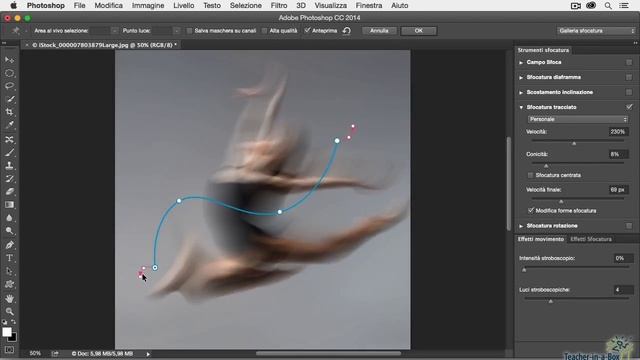Enable Sfocatura centrata checkbox

531,175
